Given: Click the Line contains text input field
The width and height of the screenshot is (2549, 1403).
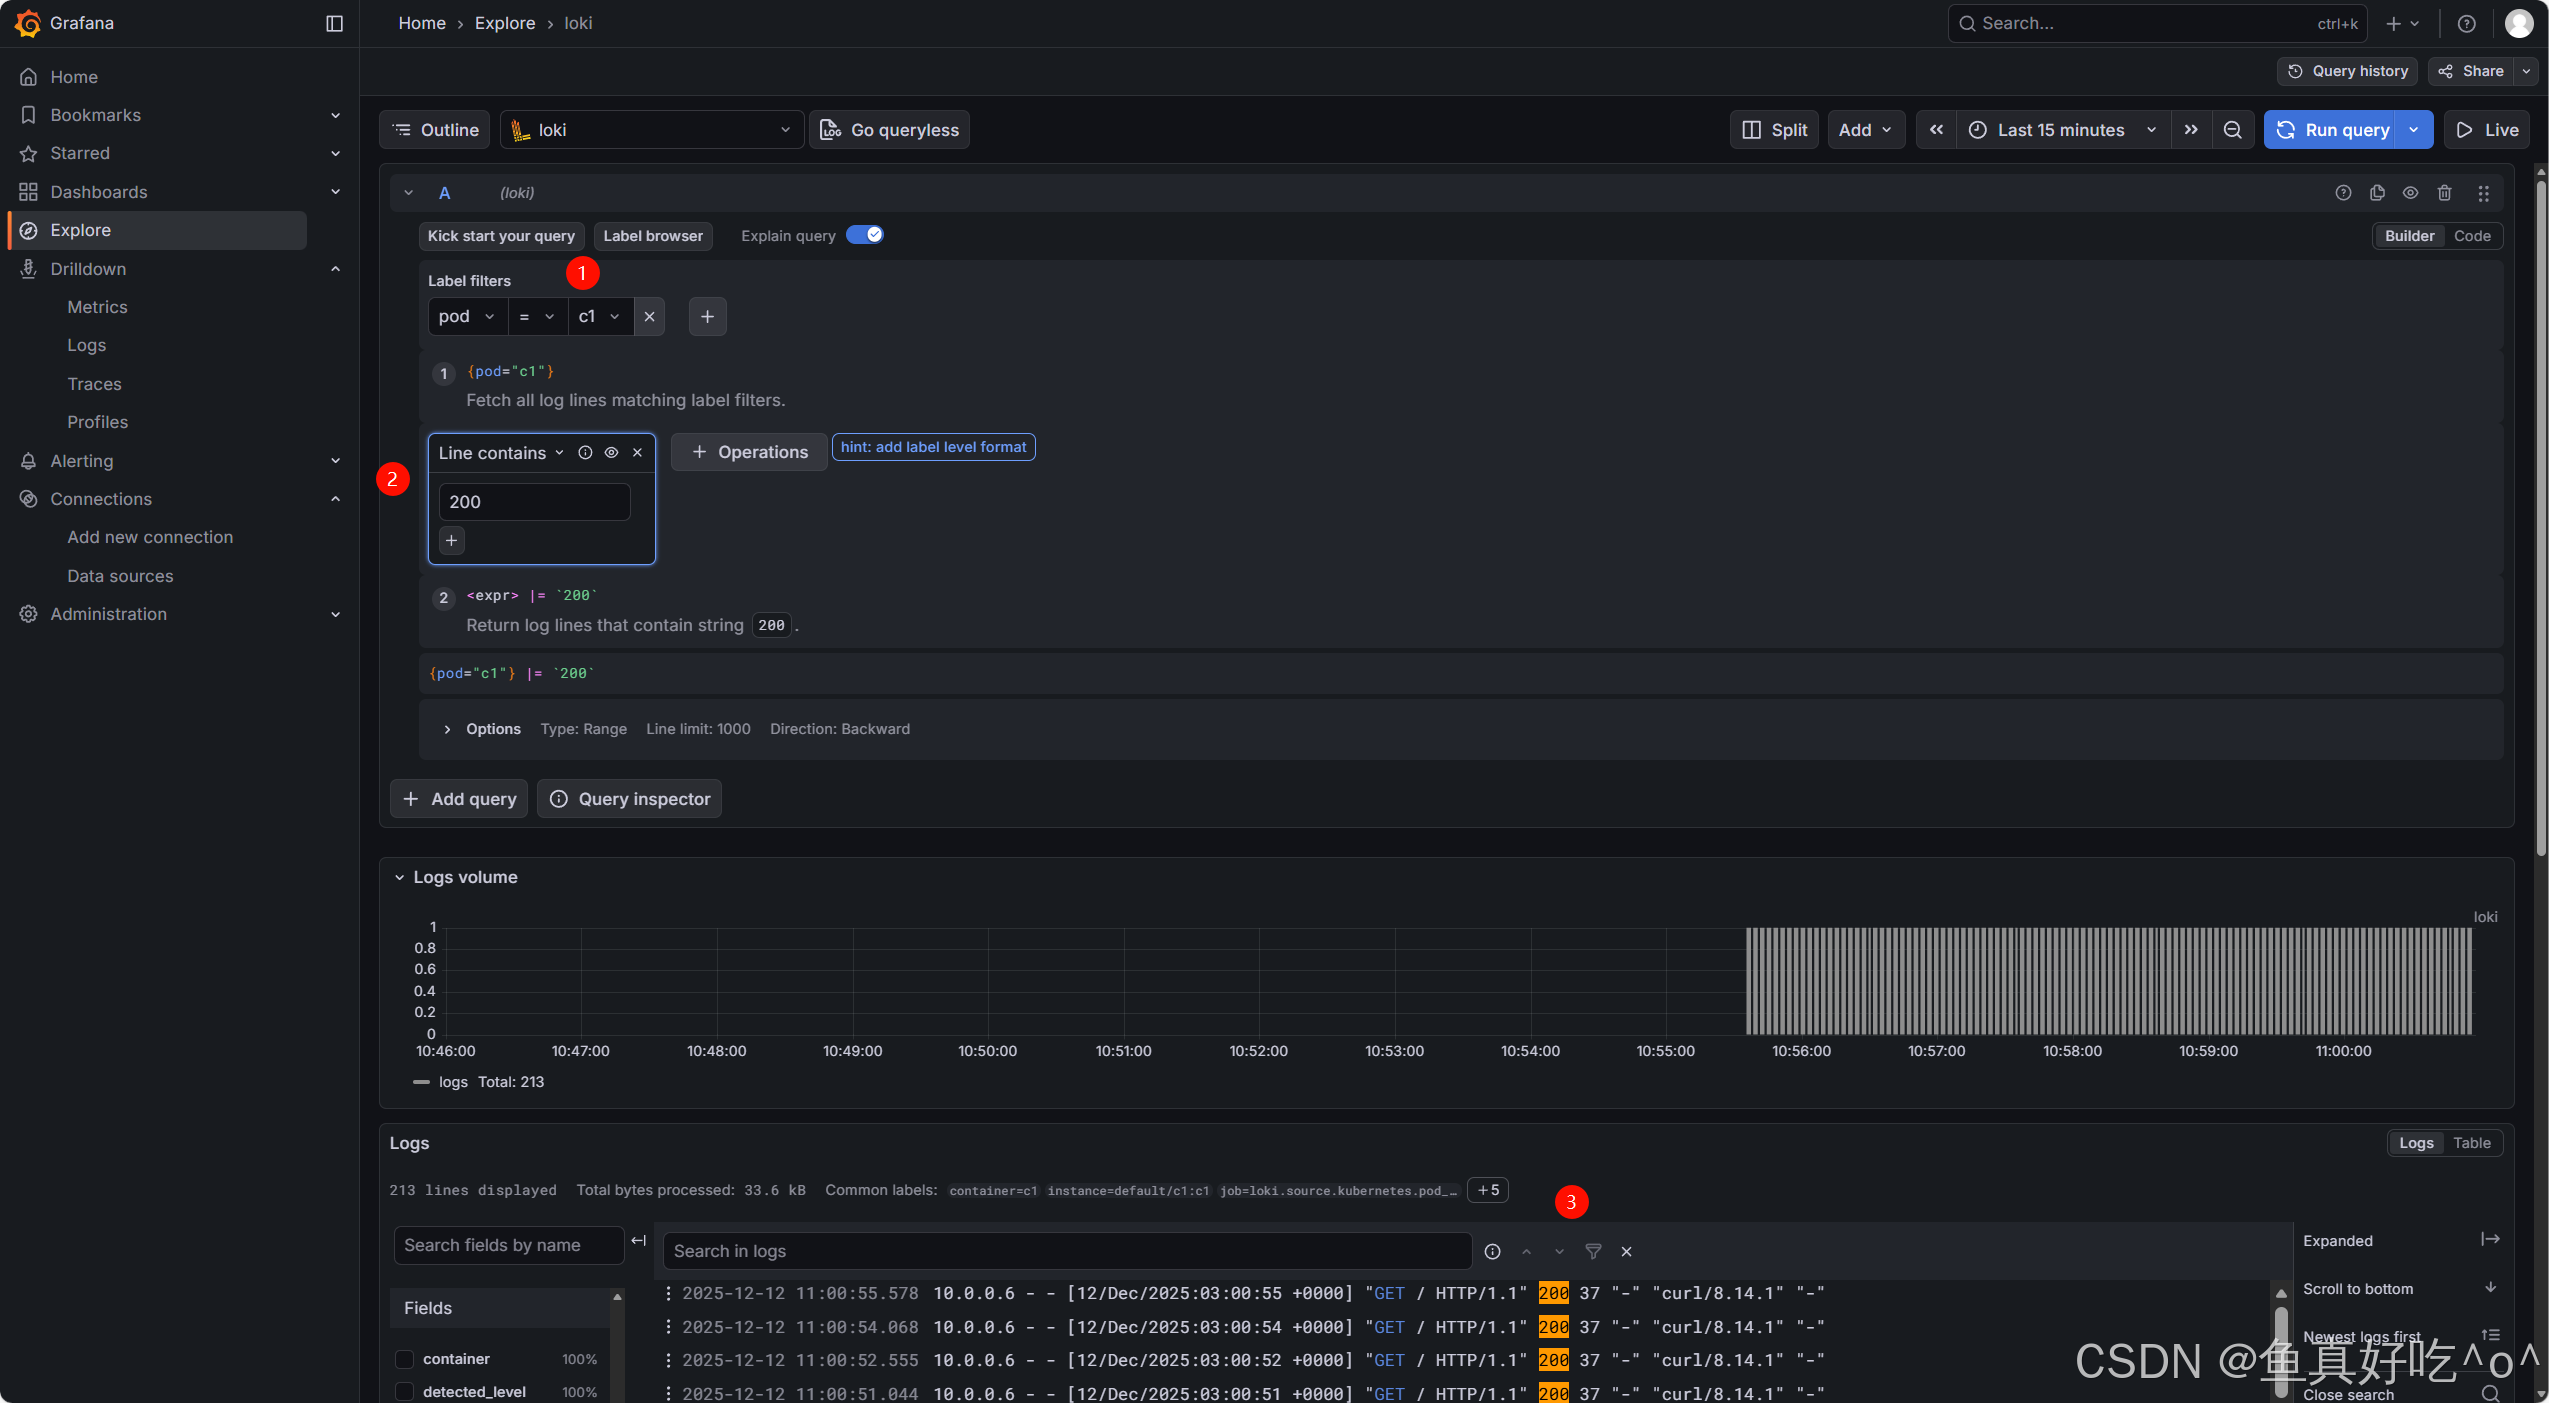Looking at the screenshot, I should [534, 502].
